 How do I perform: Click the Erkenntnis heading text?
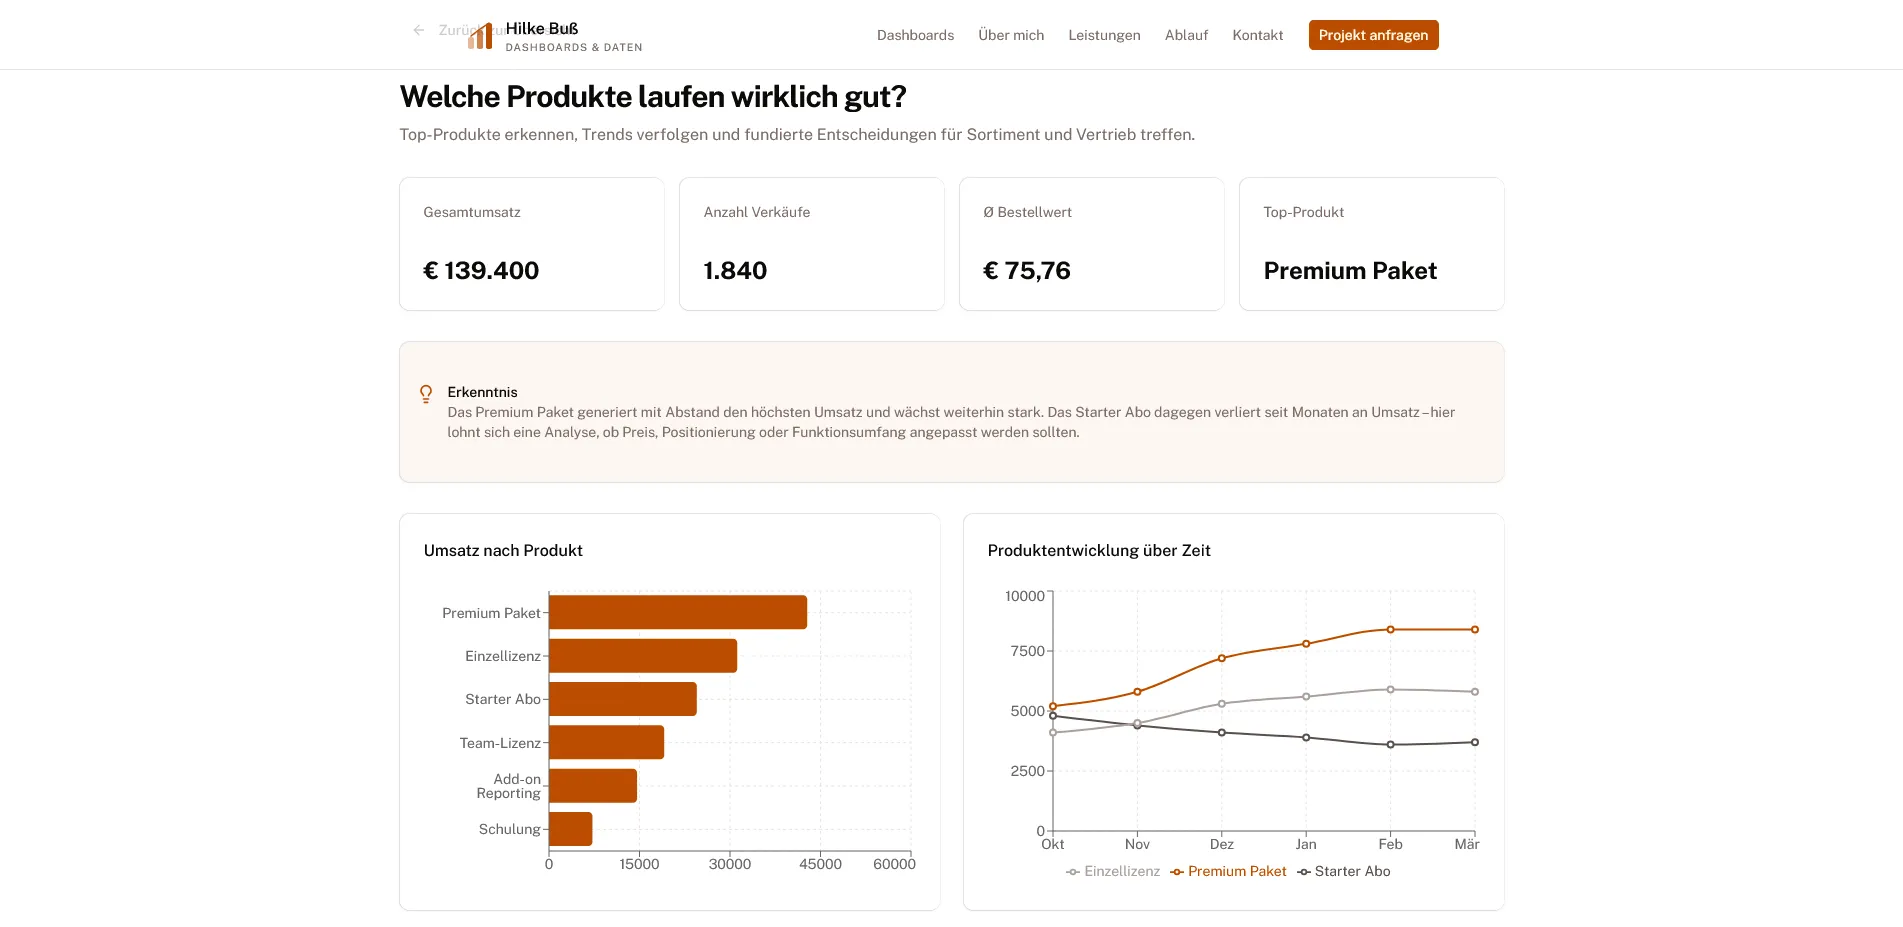tap(482, 392)
